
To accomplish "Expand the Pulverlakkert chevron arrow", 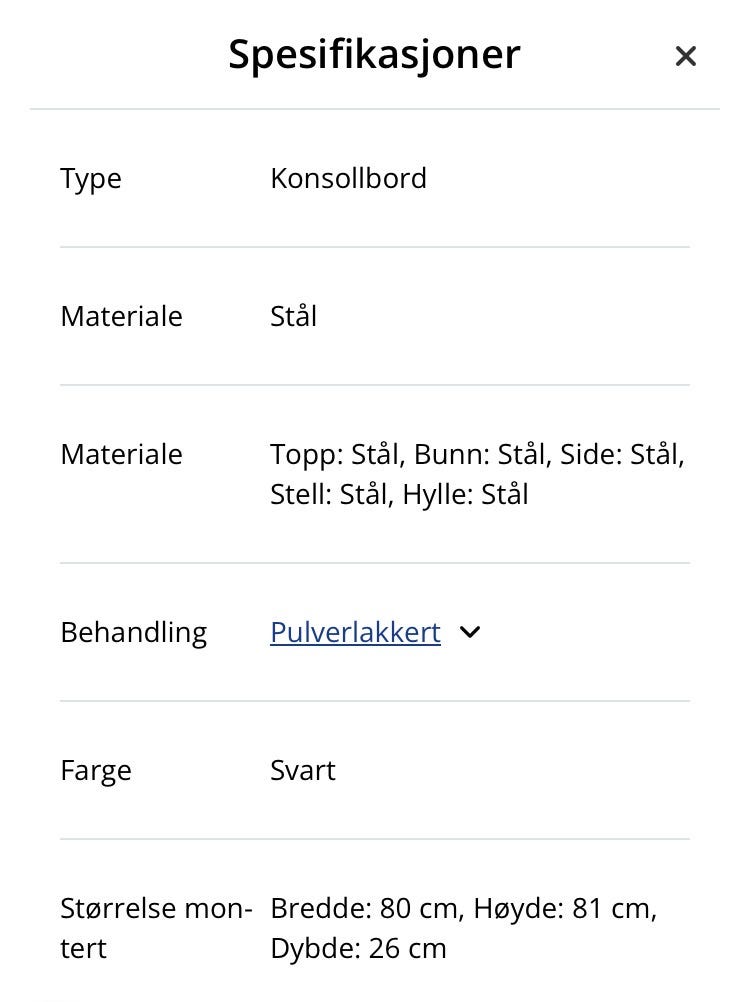I will 470,632.
